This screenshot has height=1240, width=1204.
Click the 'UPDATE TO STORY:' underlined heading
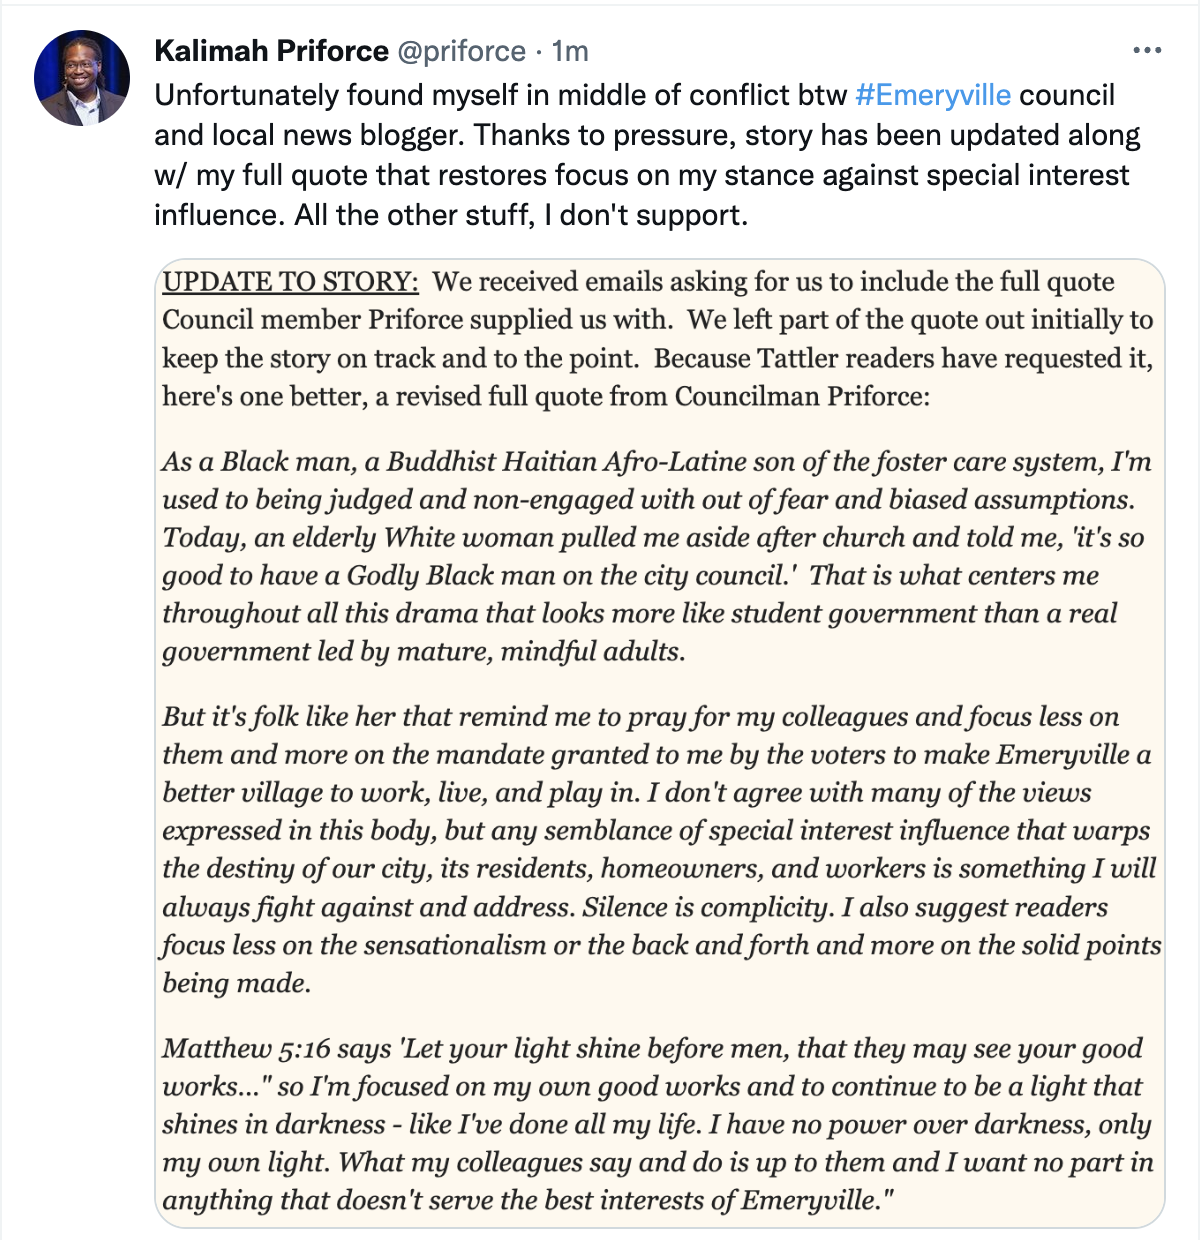click(290, 282)
